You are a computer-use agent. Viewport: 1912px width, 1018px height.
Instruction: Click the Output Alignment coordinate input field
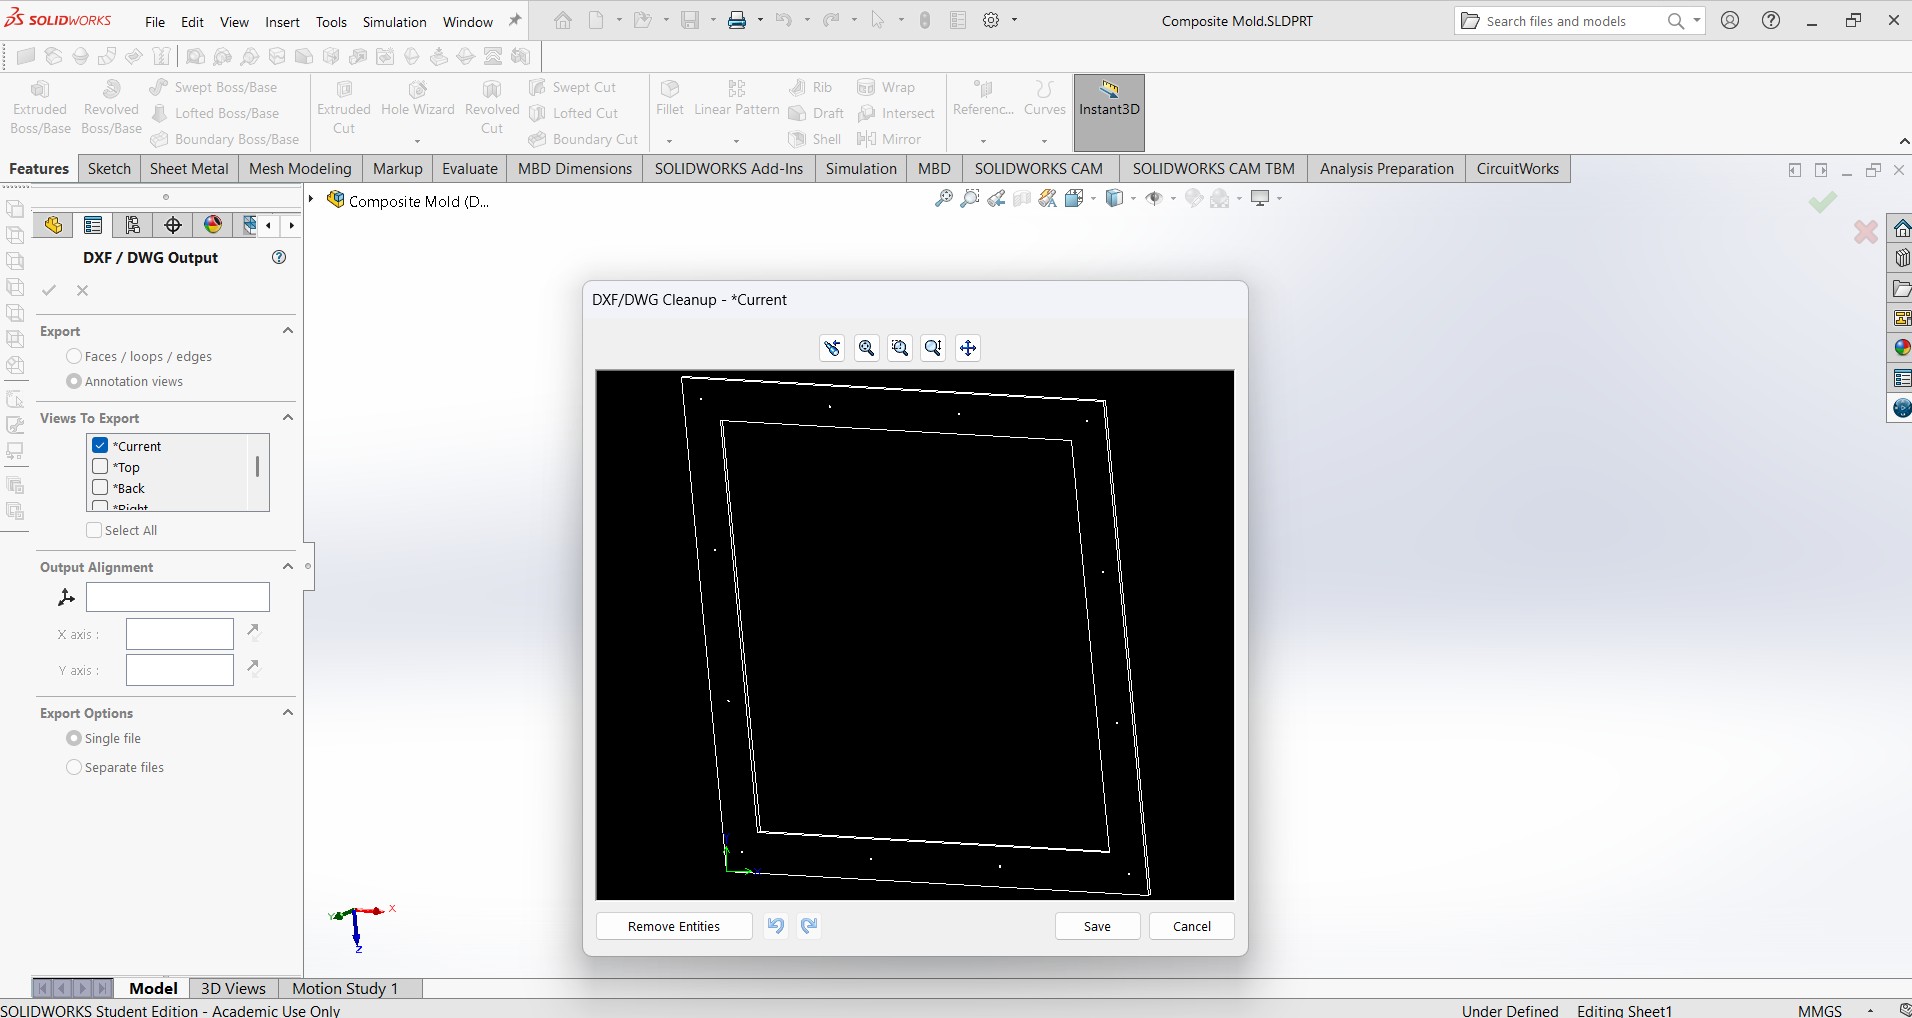pyautogui.click(x=178, y=597)
